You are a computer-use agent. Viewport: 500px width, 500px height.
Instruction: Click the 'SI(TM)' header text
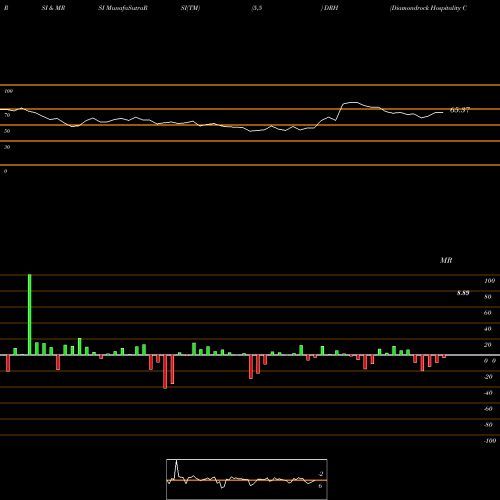(x=190, y=8)
